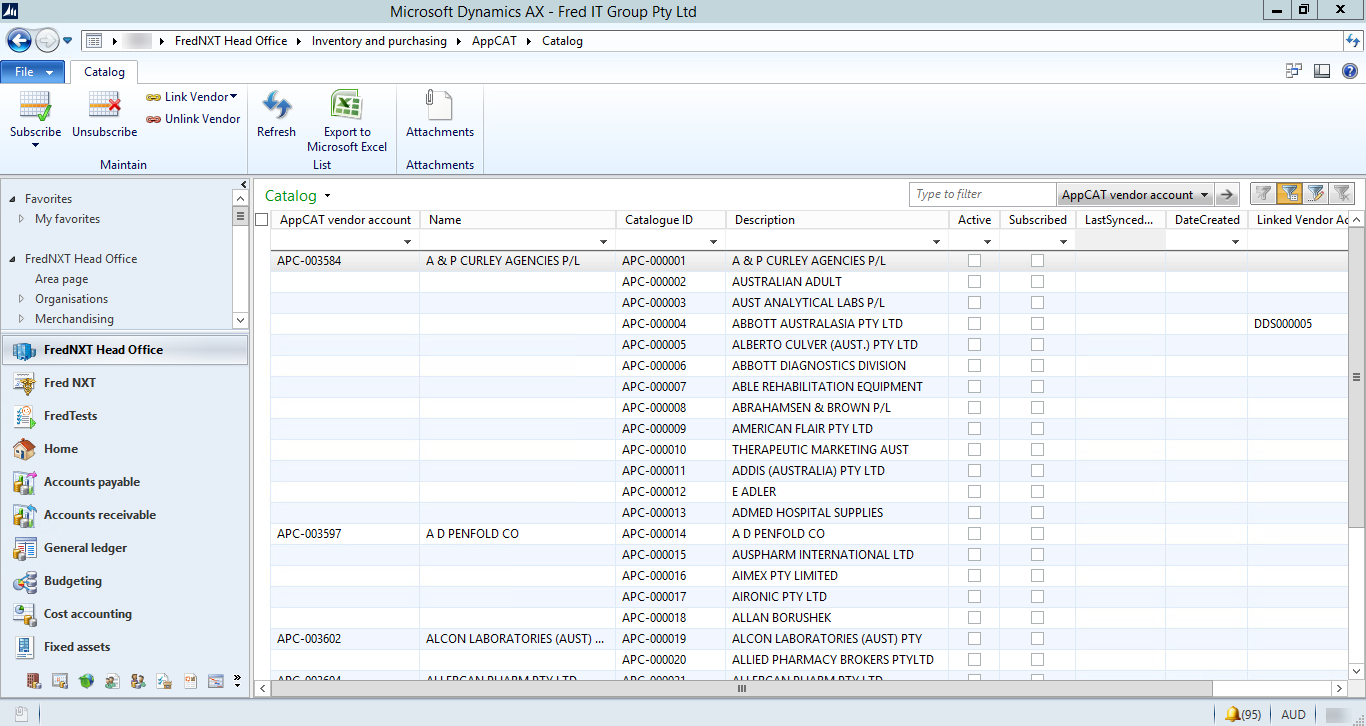1366x726 pixels.
Task: Tick Subscribed checkbox for ABBOTT DIAGNOSTICS DIVISION
Action: tap(1037, 366)
